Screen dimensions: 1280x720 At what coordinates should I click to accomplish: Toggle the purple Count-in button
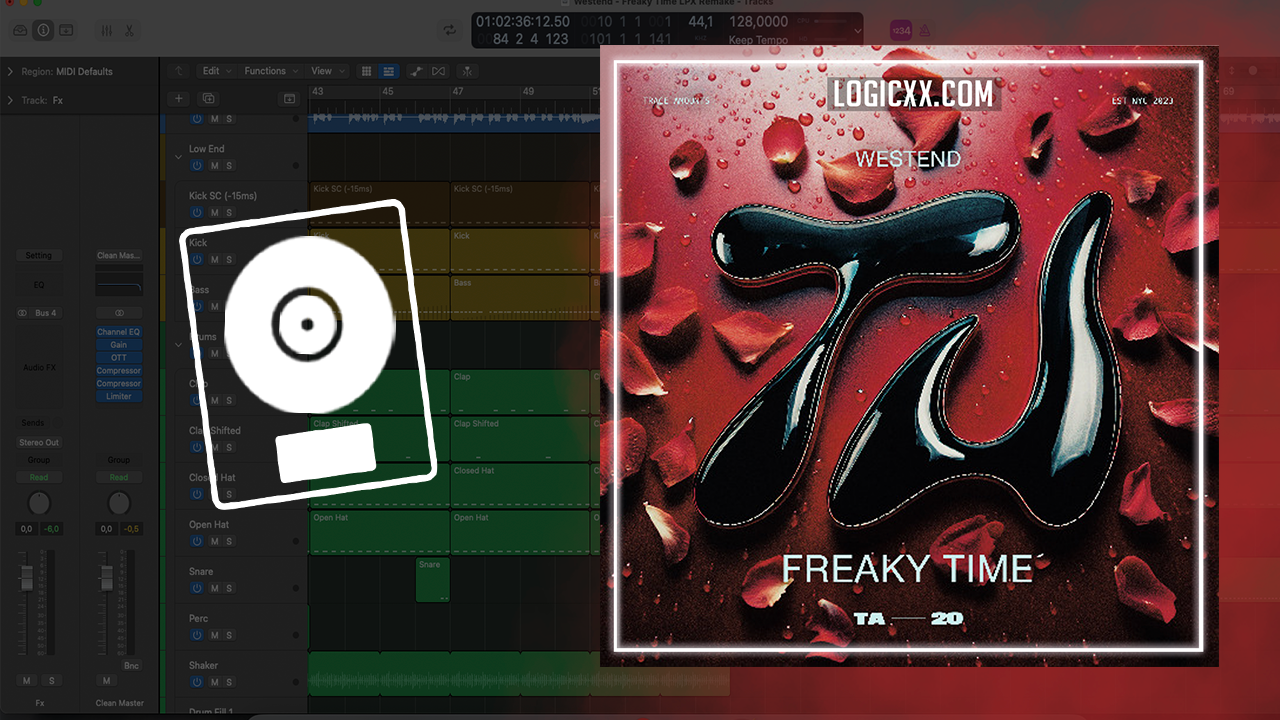(x=900, y=30)
